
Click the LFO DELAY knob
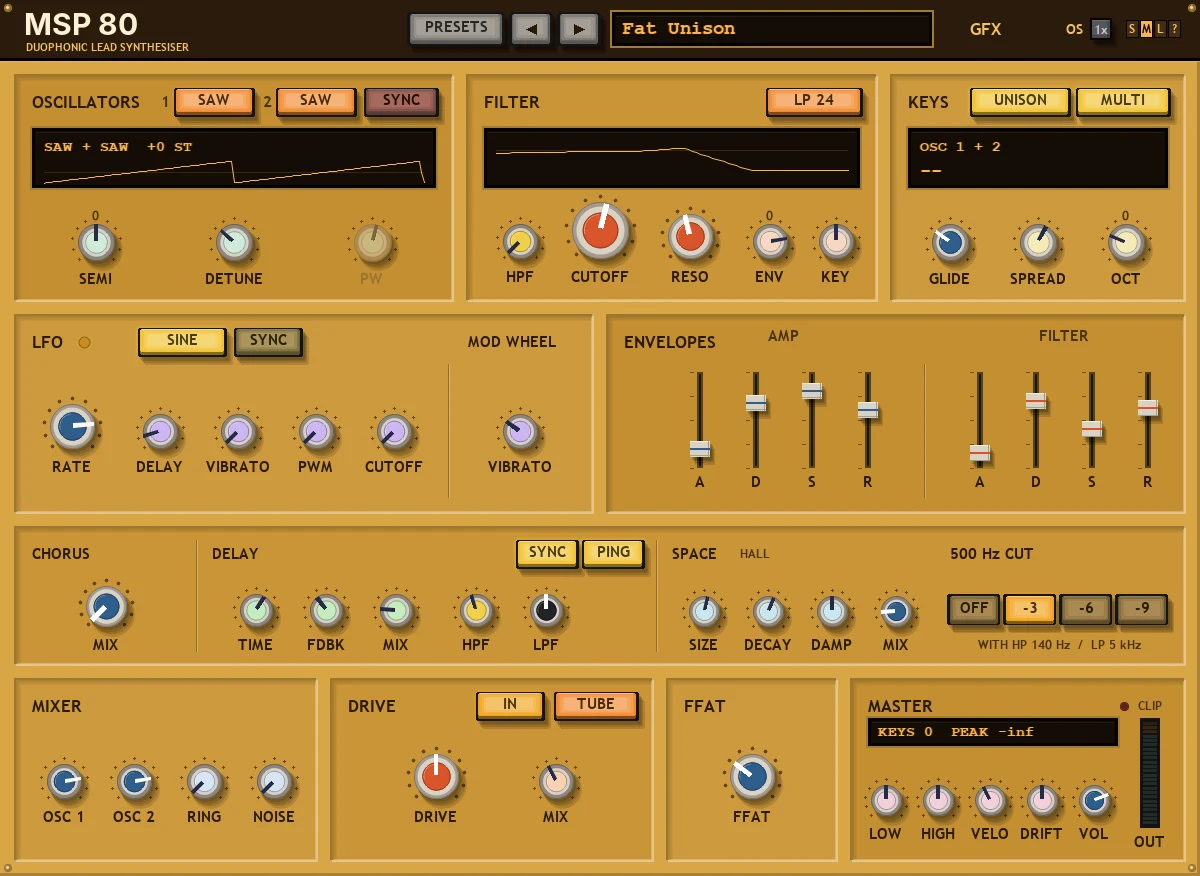[x=160, y=432]
